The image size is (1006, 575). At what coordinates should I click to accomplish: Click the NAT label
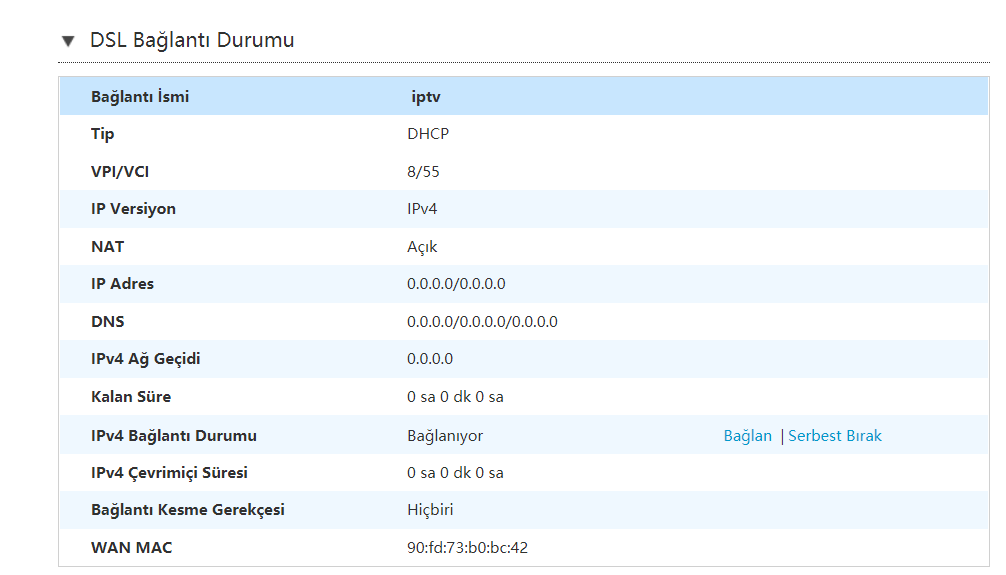click(107, 246)
